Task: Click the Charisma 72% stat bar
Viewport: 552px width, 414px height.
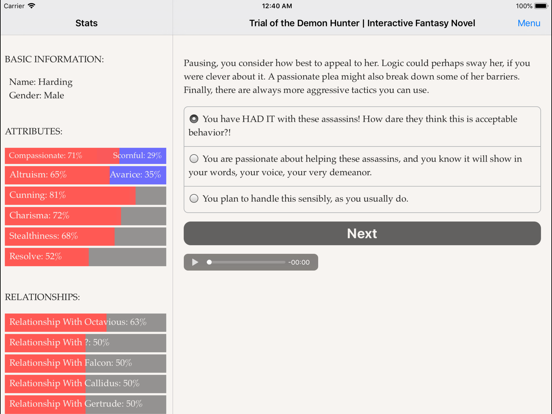Action: 86,216
